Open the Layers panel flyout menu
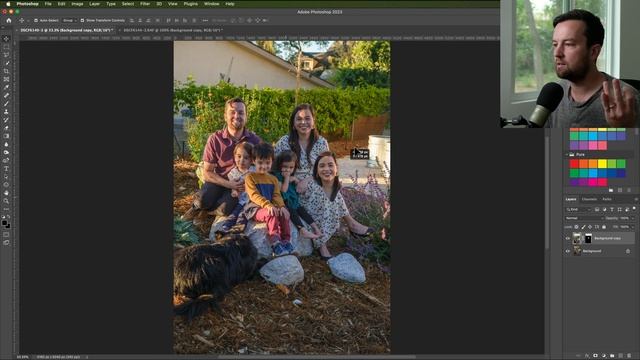The height and width of the screenshot is (360, 640). pyautogui.click(x=636, y=199)
